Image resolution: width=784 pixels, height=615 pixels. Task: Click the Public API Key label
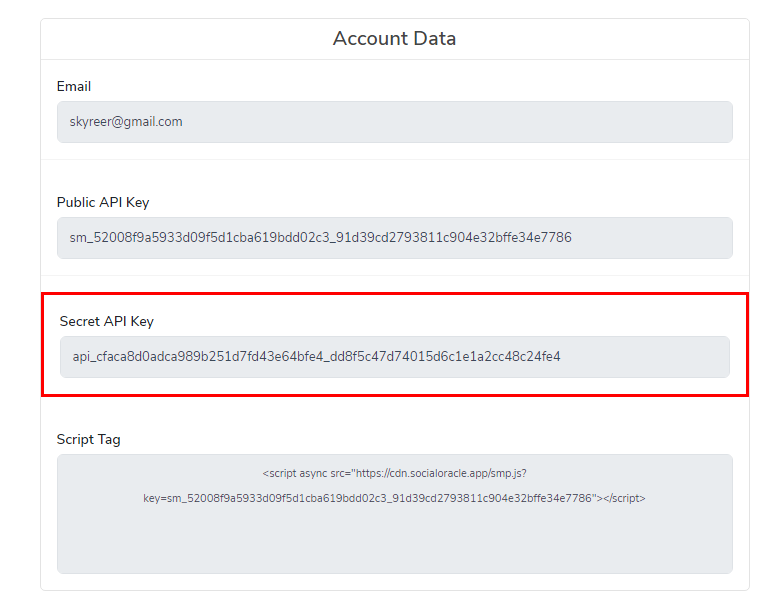103,202
